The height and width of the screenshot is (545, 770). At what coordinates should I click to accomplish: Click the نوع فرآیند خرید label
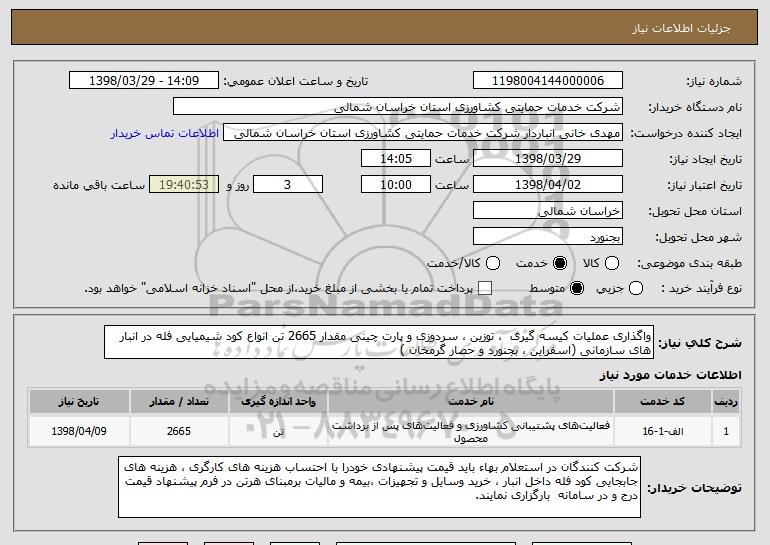tap(702, 289)
